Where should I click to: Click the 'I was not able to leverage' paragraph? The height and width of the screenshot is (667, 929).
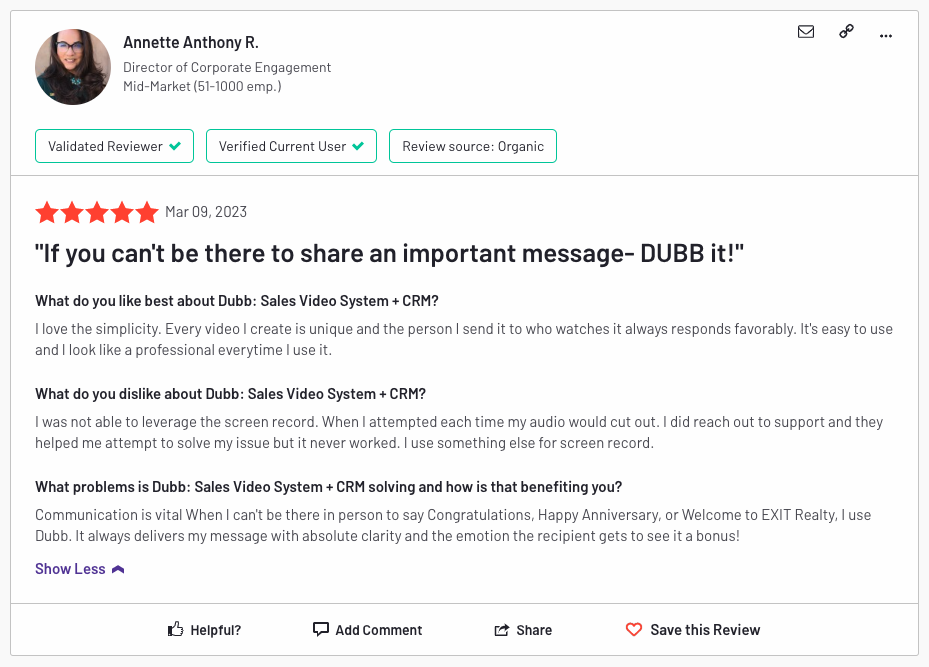point(459,432)
